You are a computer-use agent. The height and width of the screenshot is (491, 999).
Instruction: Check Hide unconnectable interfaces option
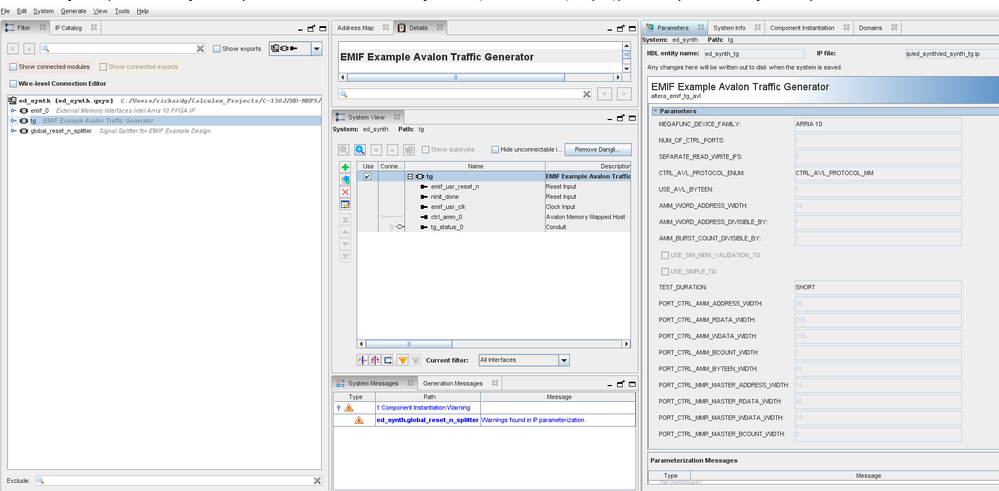coord(495,150)
